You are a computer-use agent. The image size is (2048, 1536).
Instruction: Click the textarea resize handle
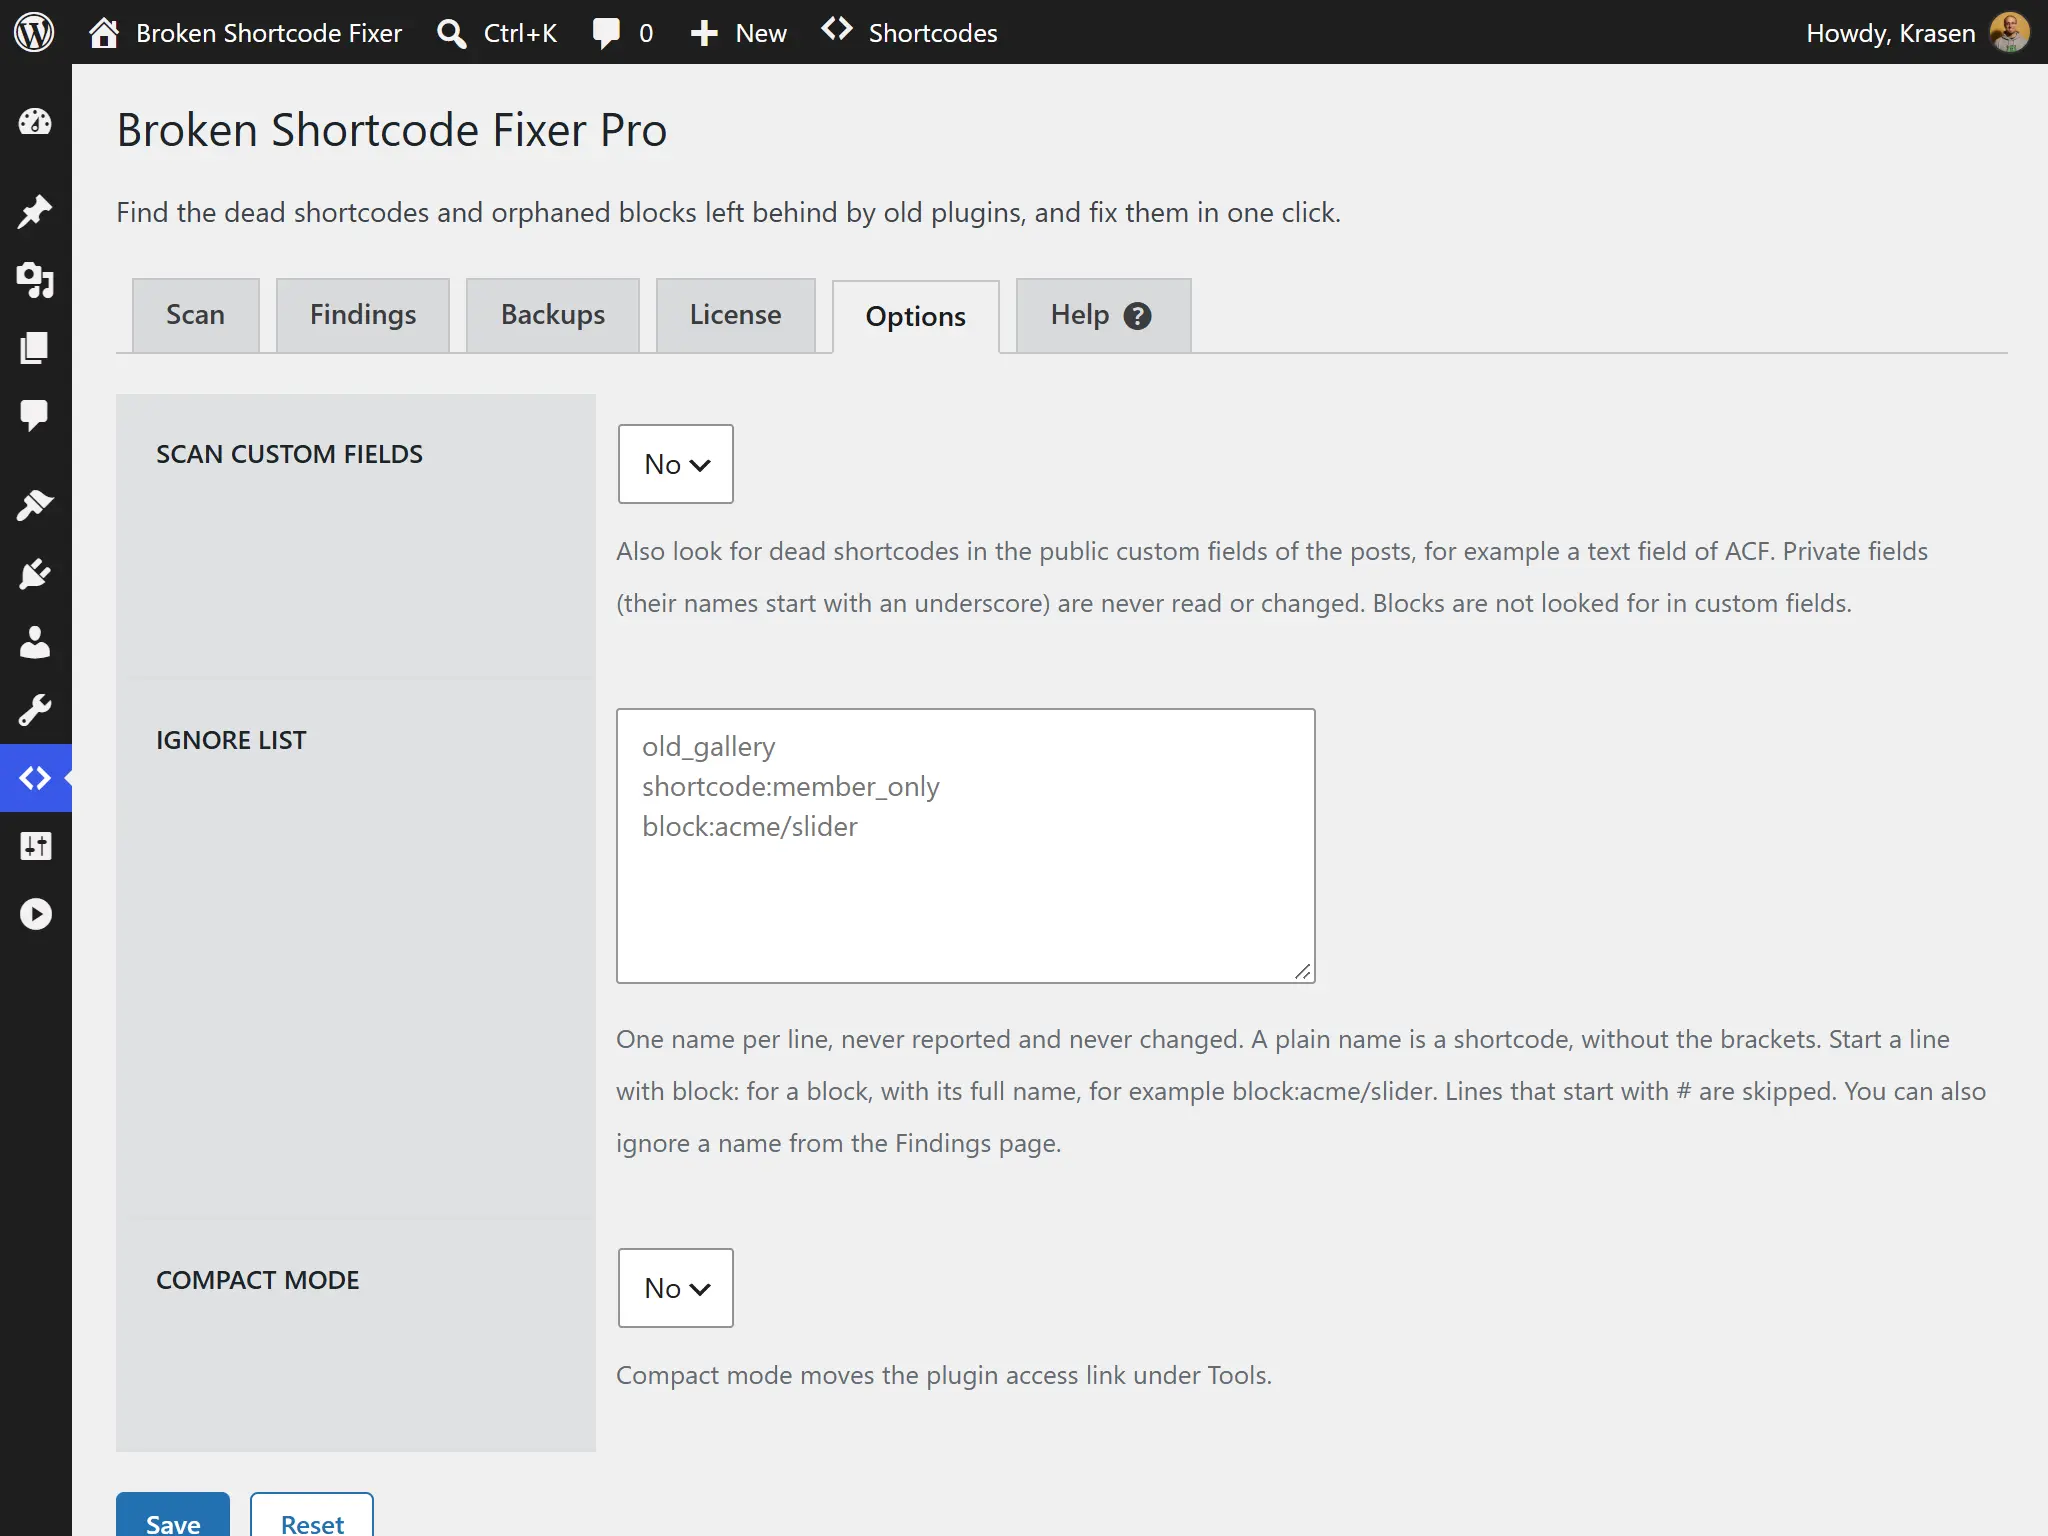click(1302, 971)
